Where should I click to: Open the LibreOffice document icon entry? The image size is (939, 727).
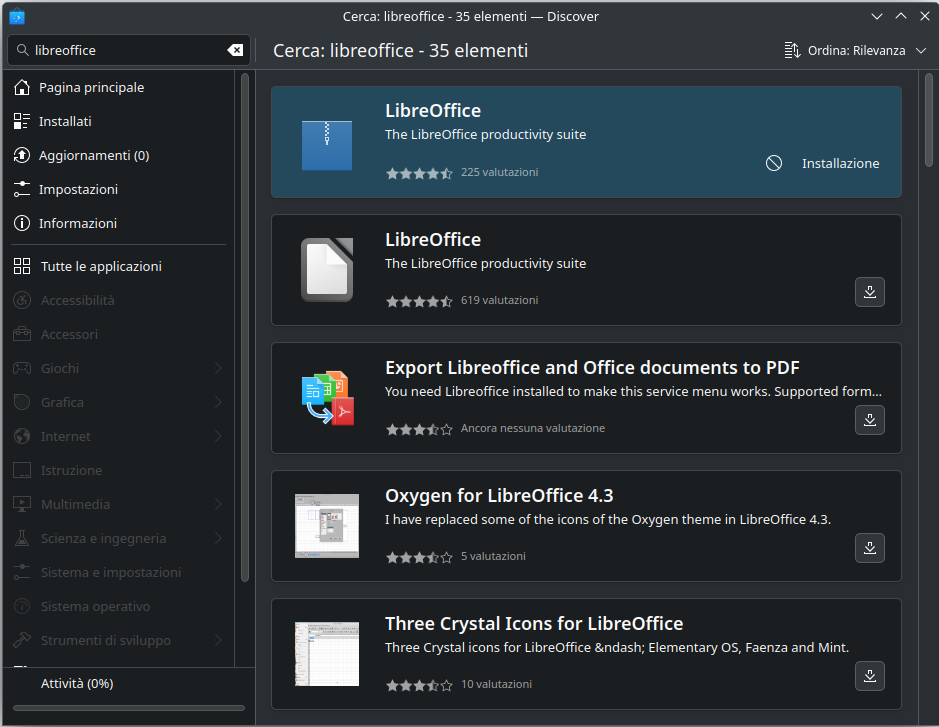pos(327,270)
